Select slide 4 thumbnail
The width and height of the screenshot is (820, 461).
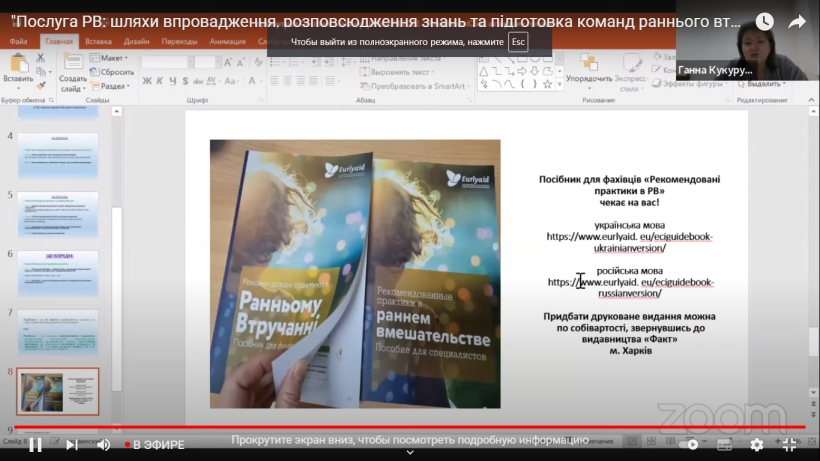click(x=58, y=156)
